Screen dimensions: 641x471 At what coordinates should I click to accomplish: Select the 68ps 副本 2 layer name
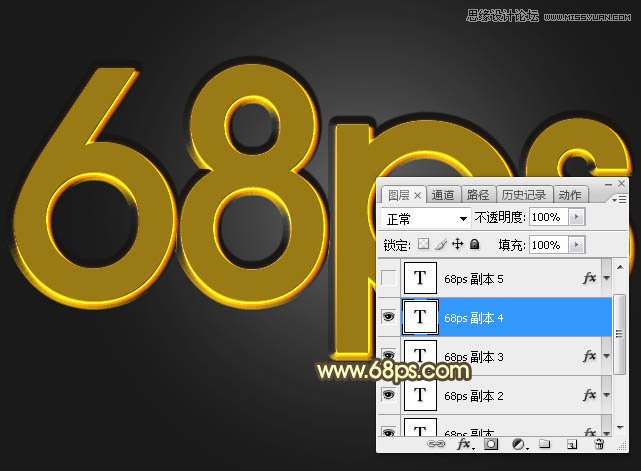474,396
